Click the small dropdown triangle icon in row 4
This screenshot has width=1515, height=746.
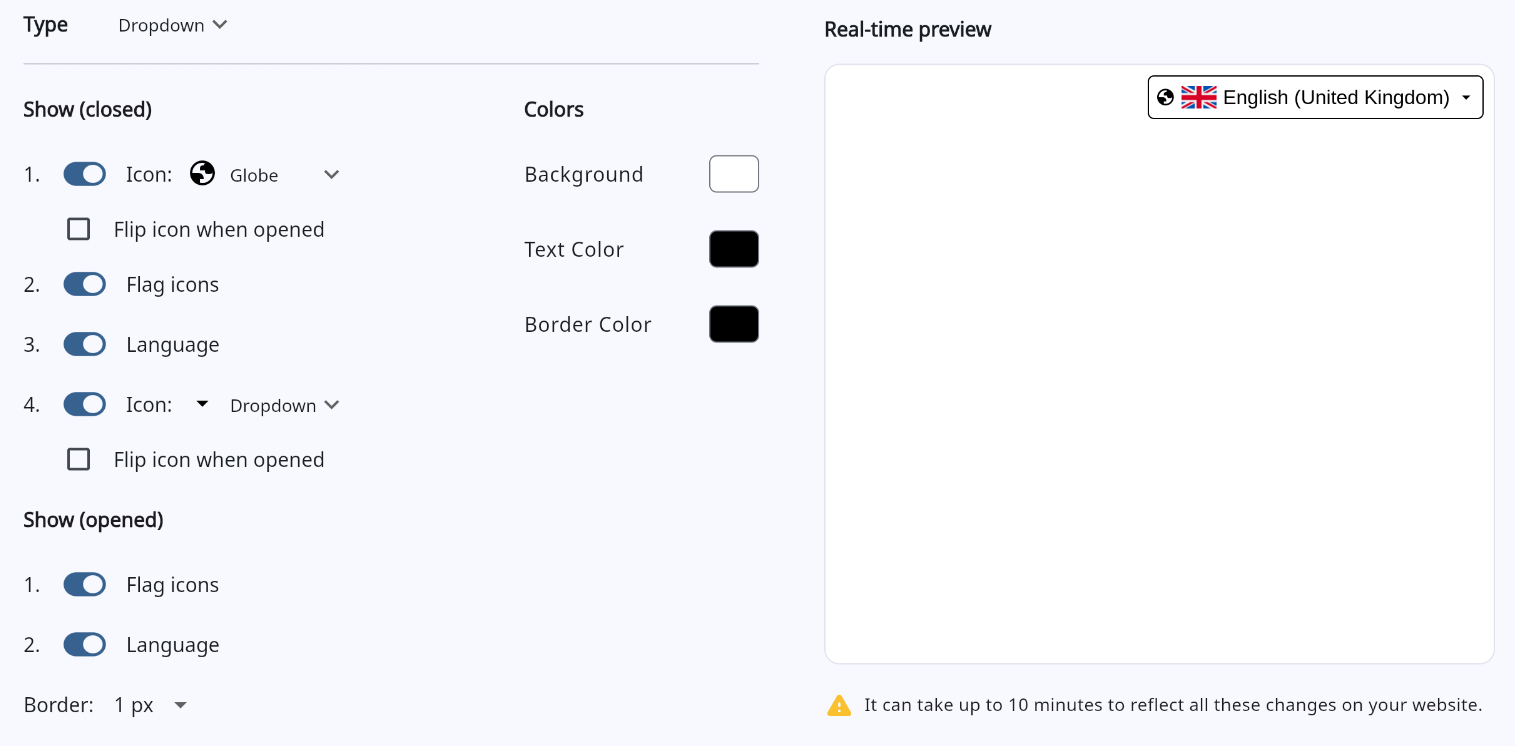pos(202,404)
